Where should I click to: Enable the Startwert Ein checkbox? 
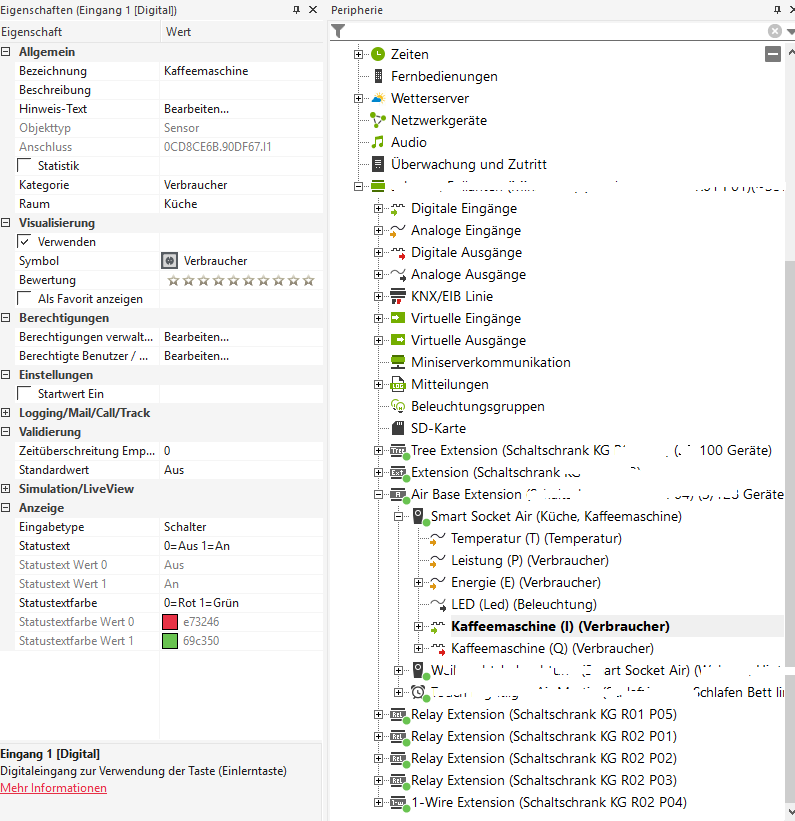(24, 393)
